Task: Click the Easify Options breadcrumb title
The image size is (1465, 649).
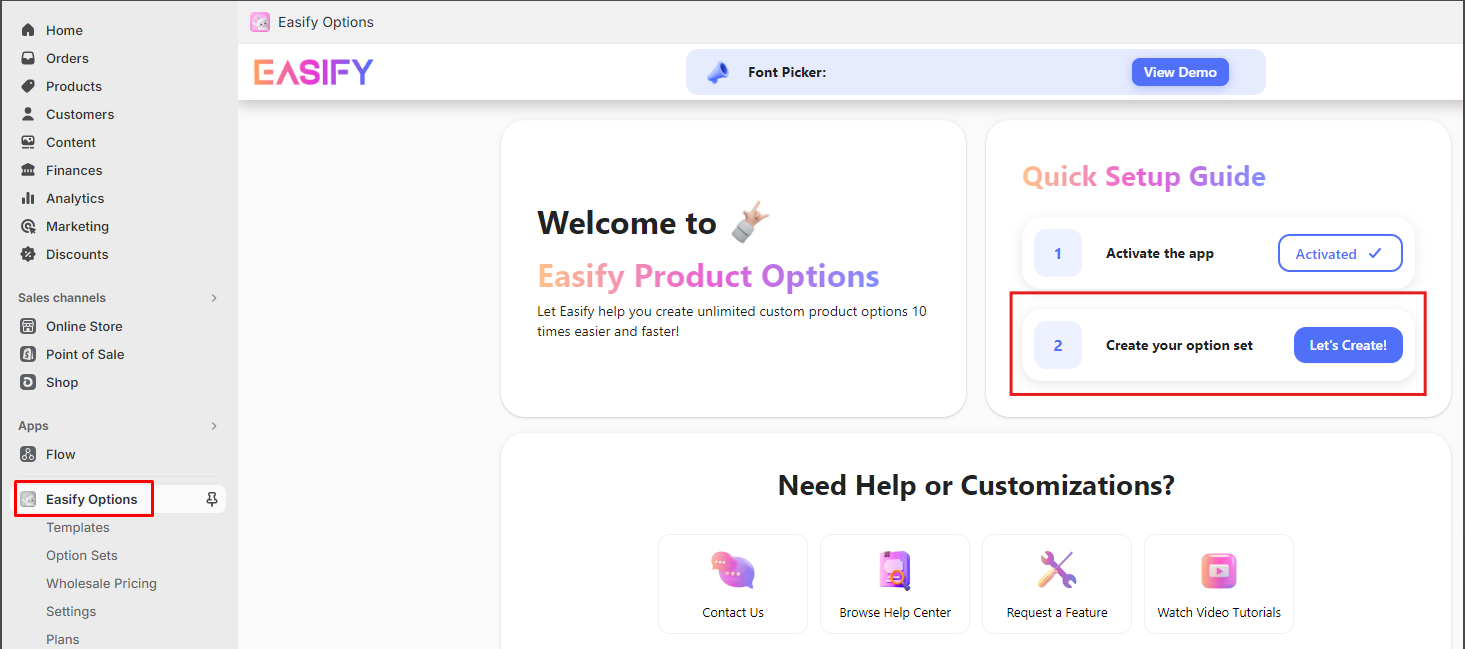Action: [324, 21]
